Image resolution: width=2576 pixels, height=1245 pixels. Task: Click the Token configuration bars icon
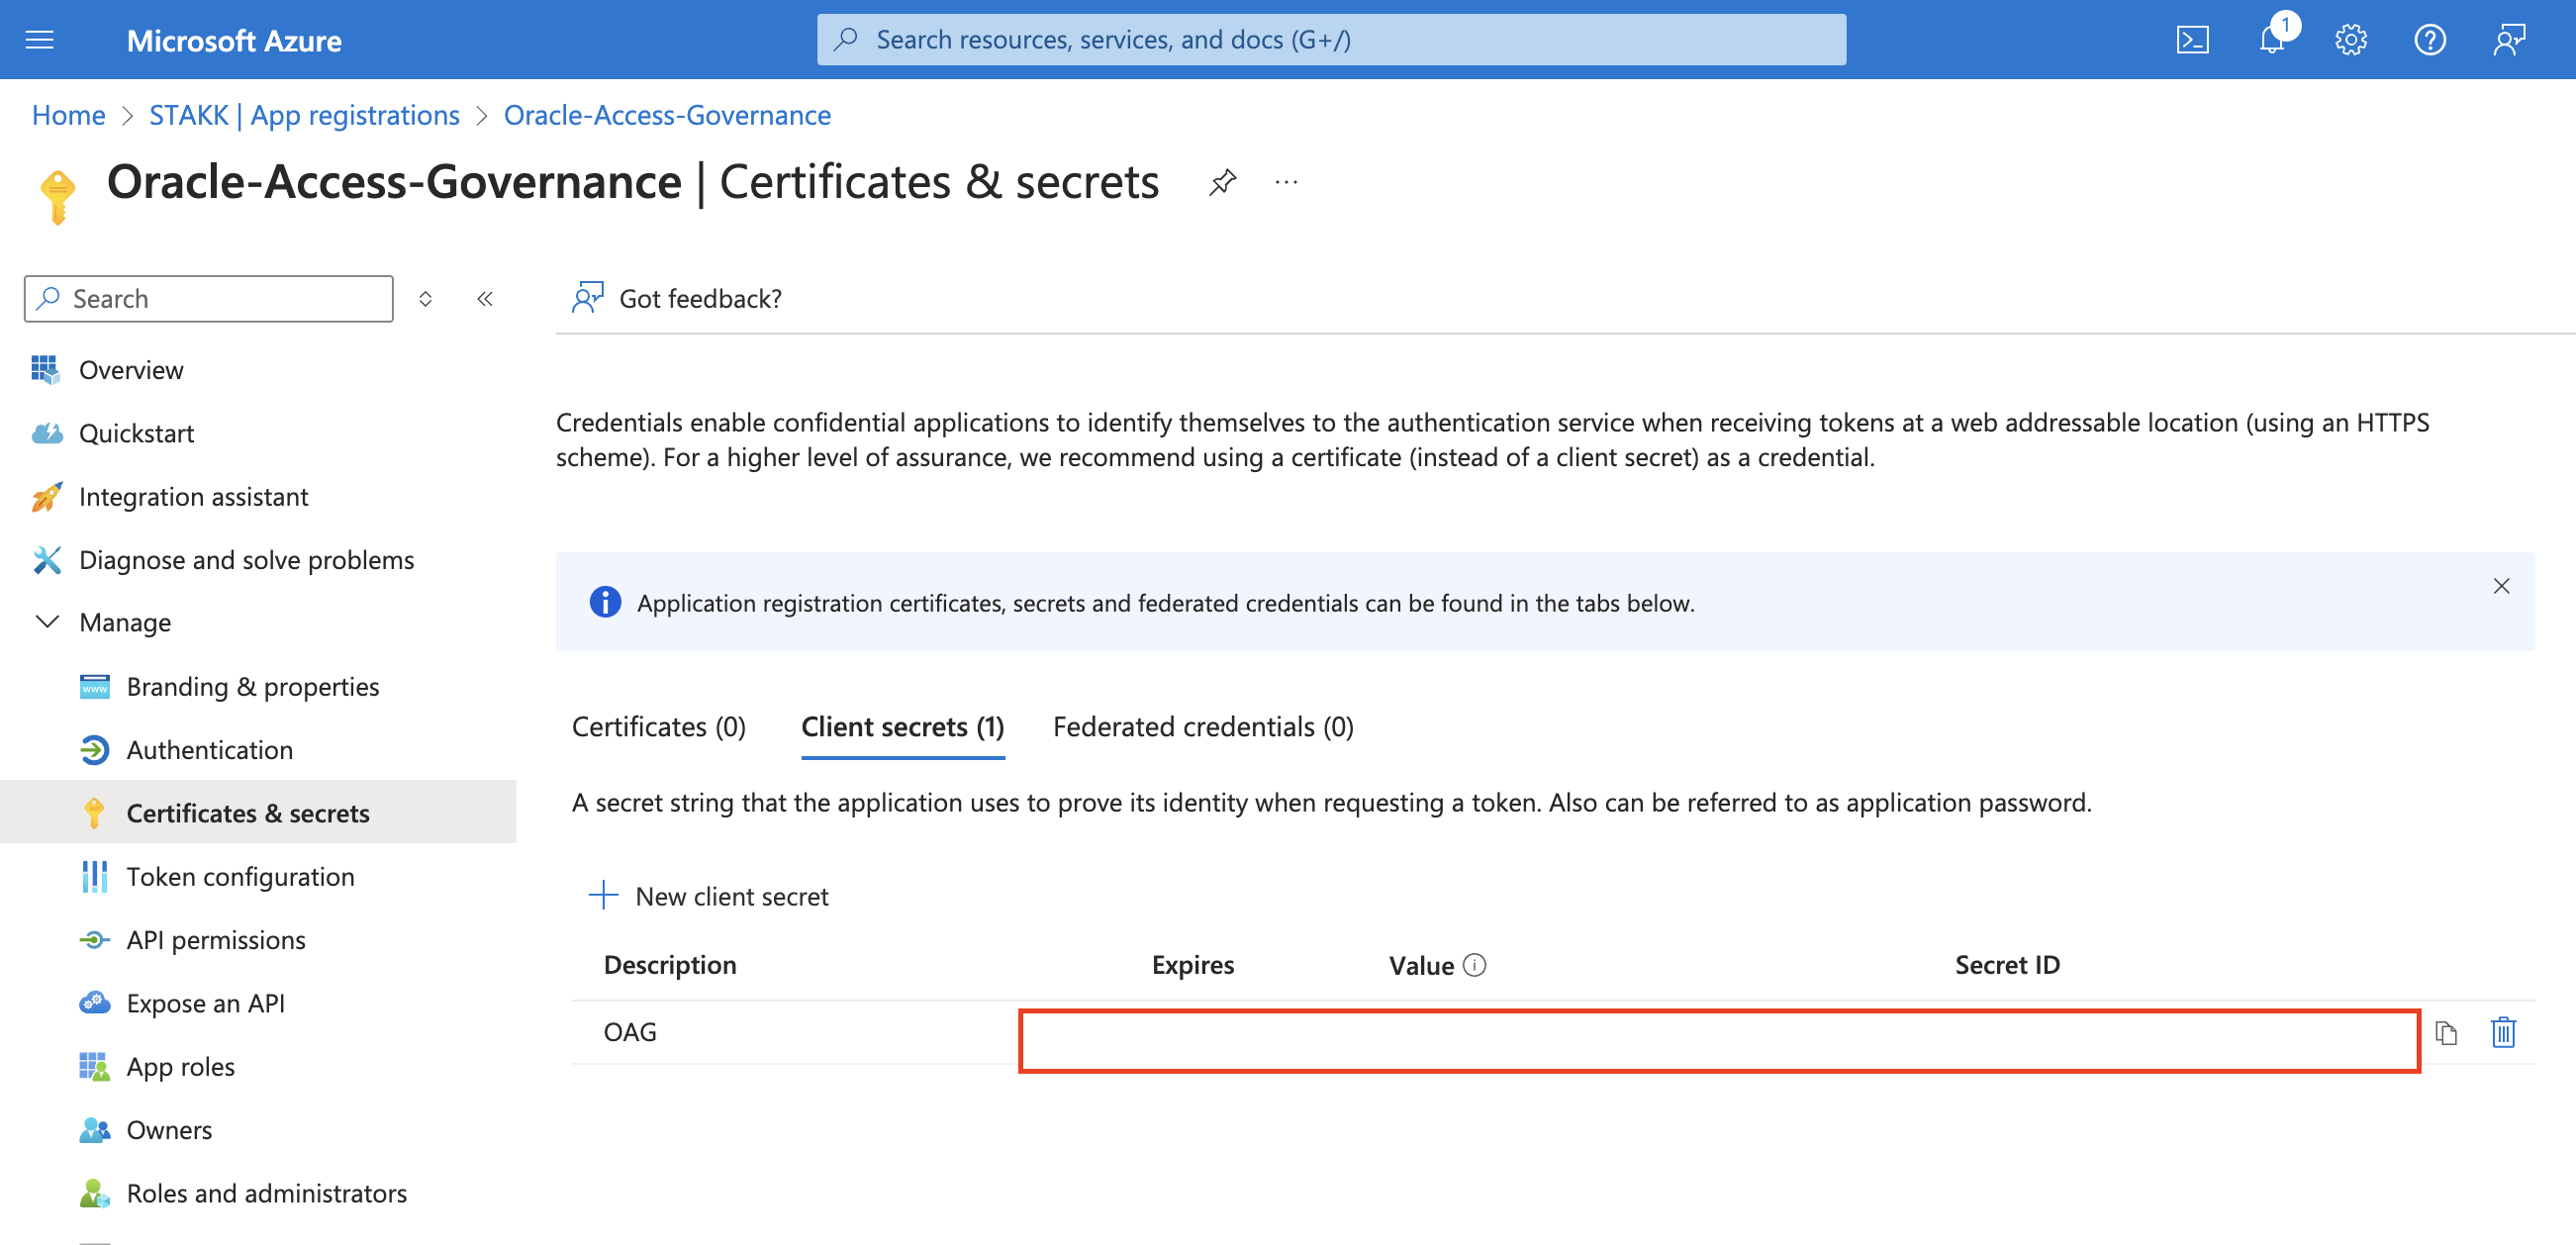click(x=94, y=876)
